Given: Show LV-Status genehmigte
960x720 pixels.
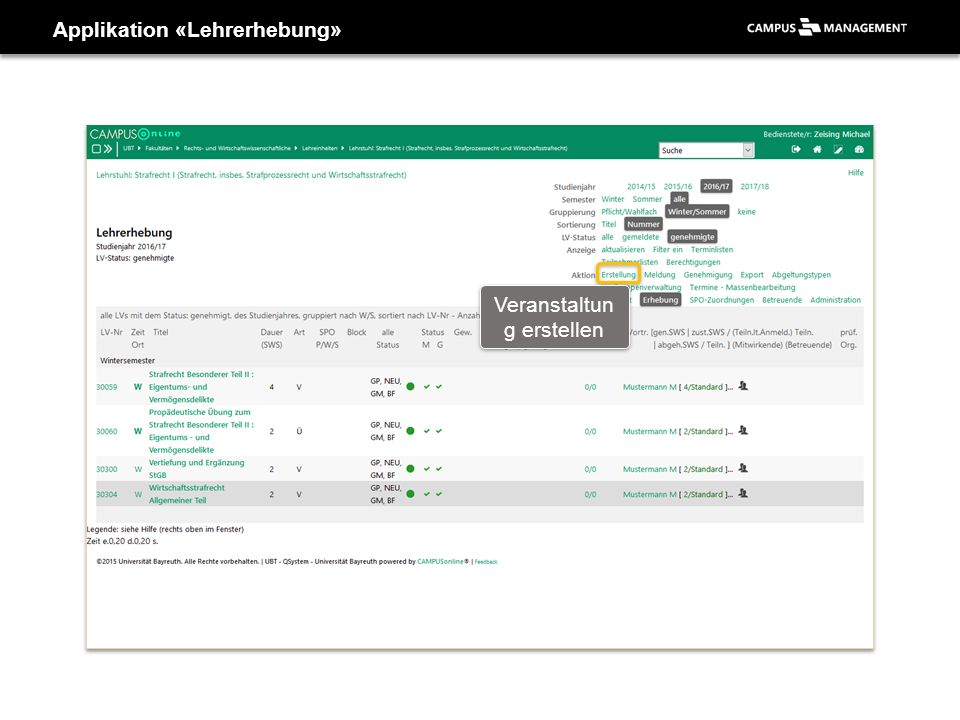Looking at the screenshot, I should point(692,237).
